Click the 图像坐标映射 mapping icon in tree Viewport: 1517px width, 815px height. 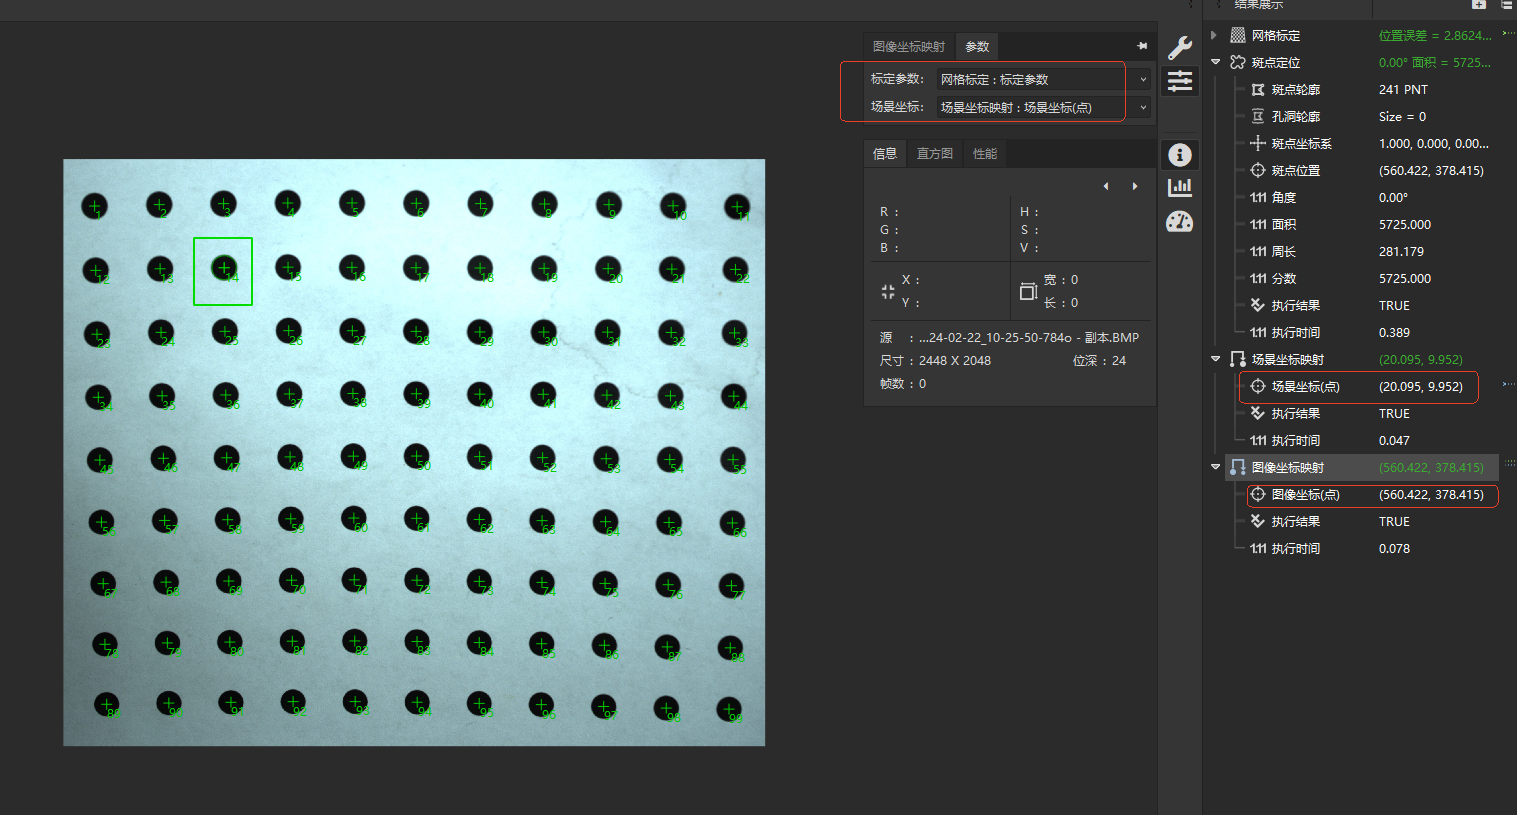[1238, 467]
